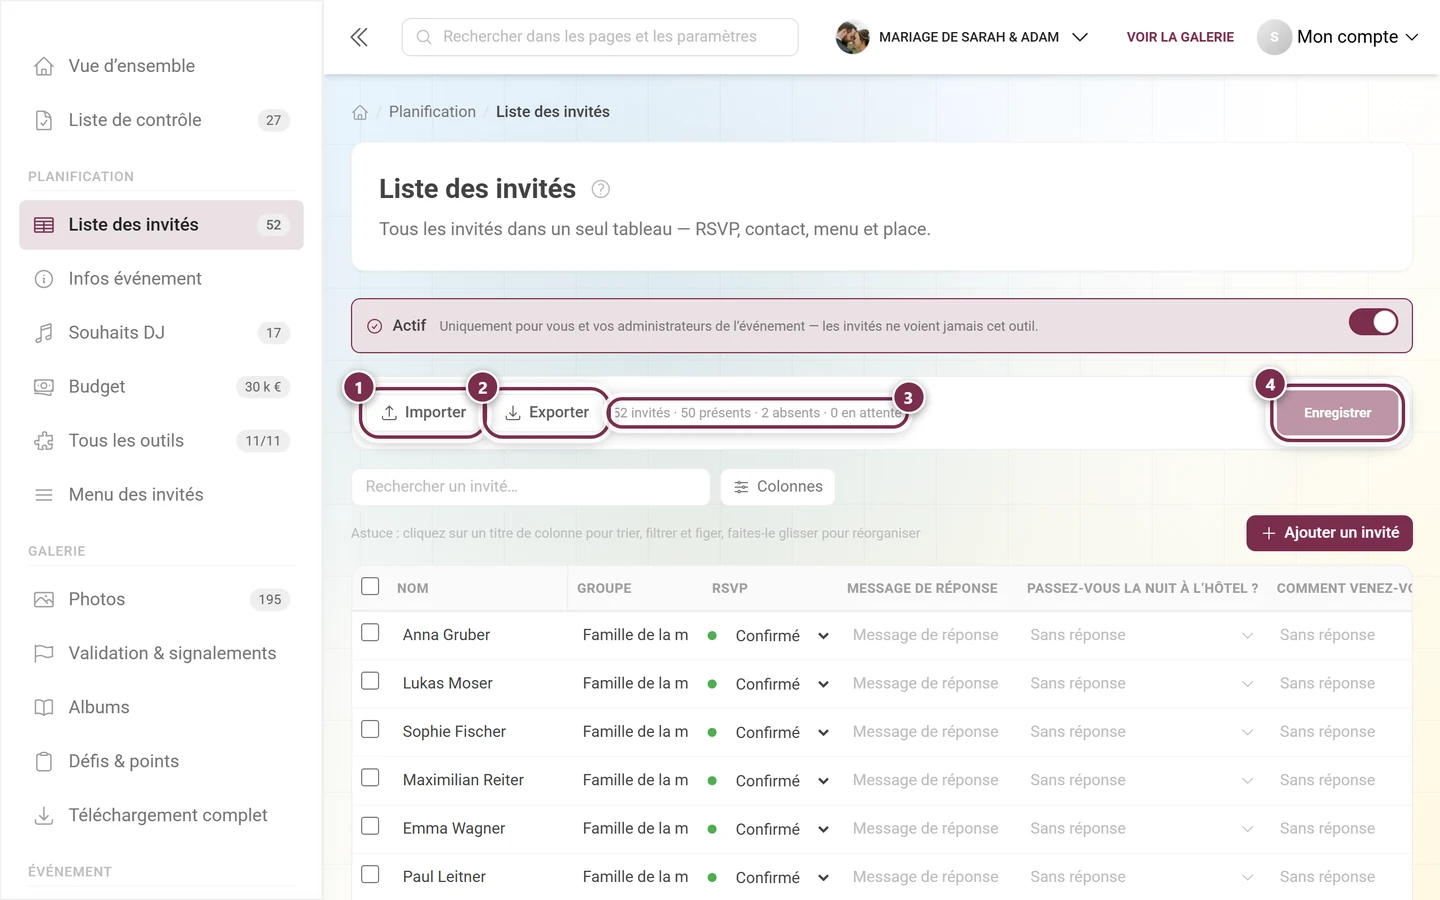
Task: Open Lukas Moser's hotel night dropdown
Action: 1141,684
